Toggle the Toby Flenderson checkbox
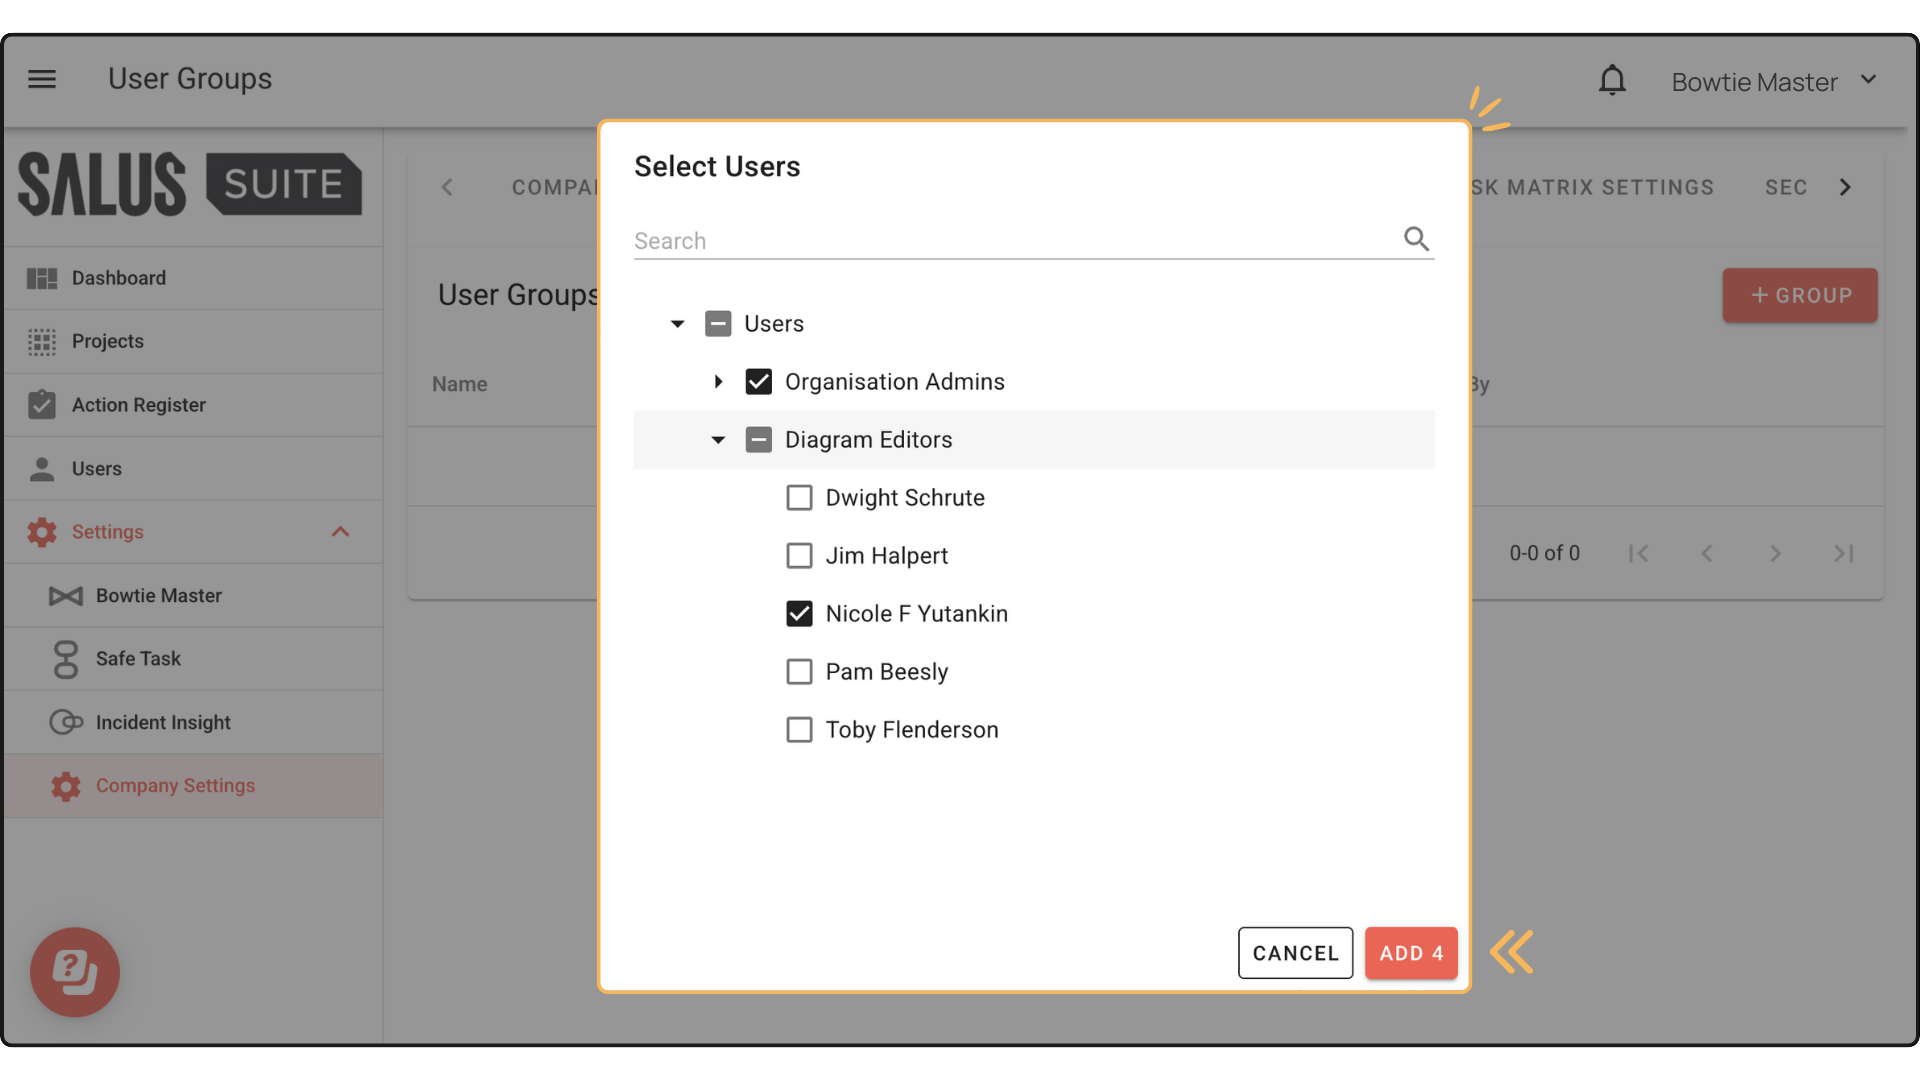The height and width of the screenshot is (1080, 1920). point(799,730)
